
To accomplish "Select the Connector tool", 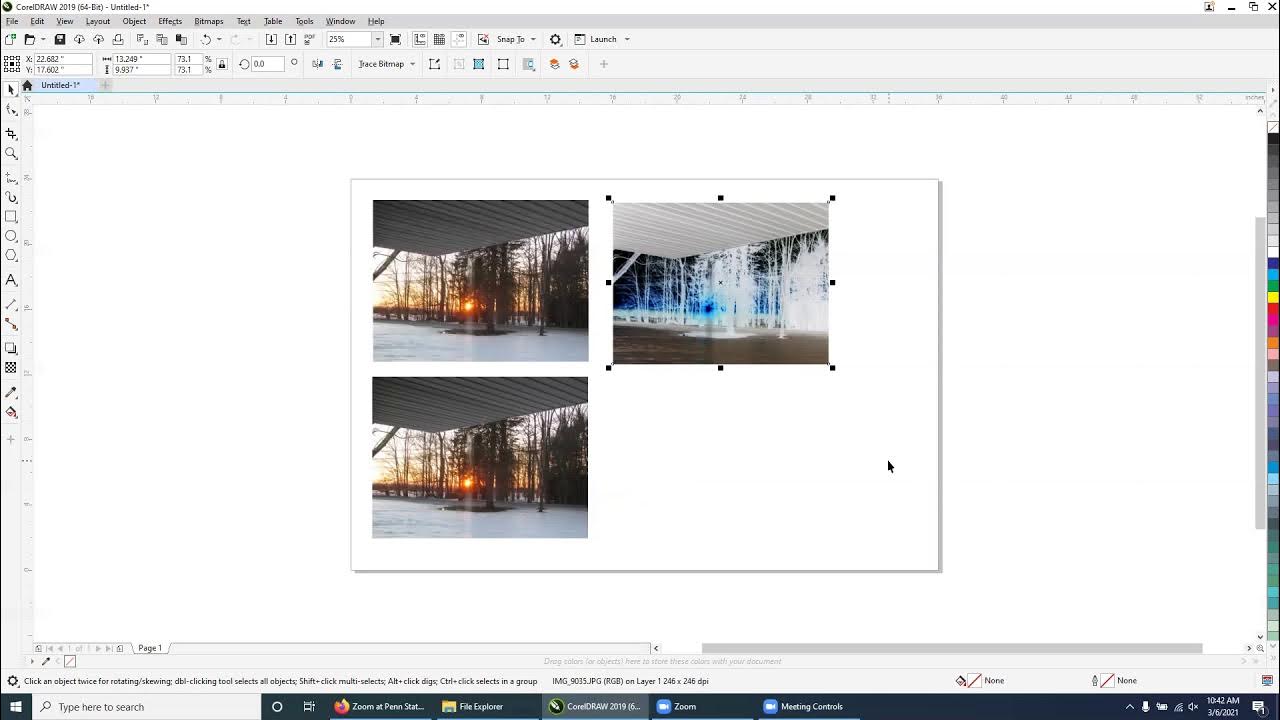I will (11, 324).
